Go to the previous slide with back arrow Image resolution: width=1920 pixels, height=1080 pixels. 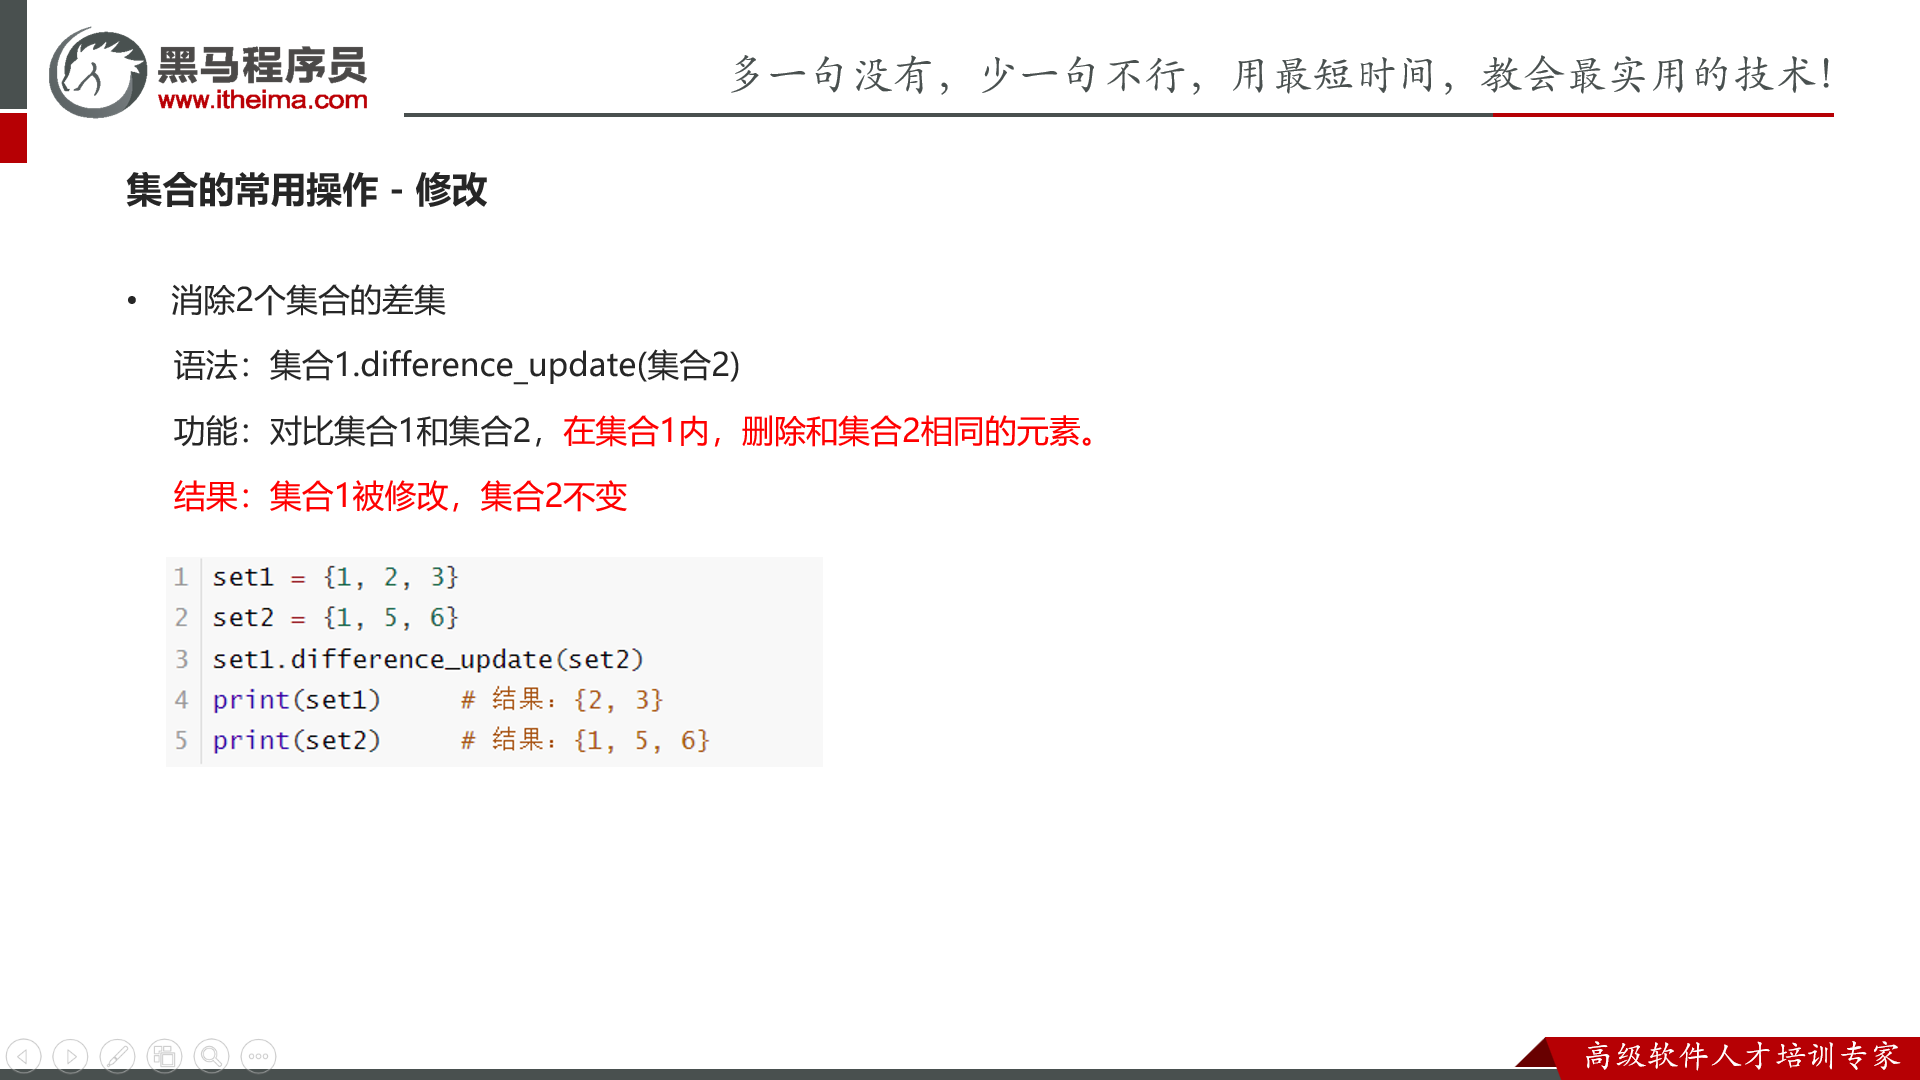[x=24, y=1056]
